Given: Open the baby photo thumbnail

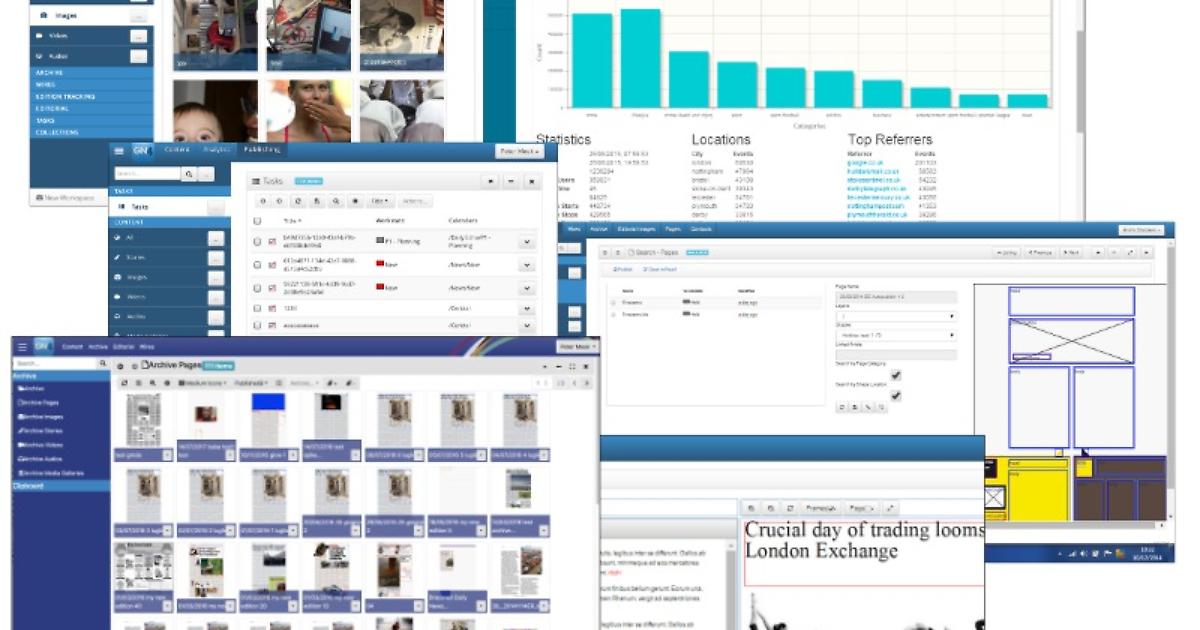Looking at the screenshot, I should 215,111.
